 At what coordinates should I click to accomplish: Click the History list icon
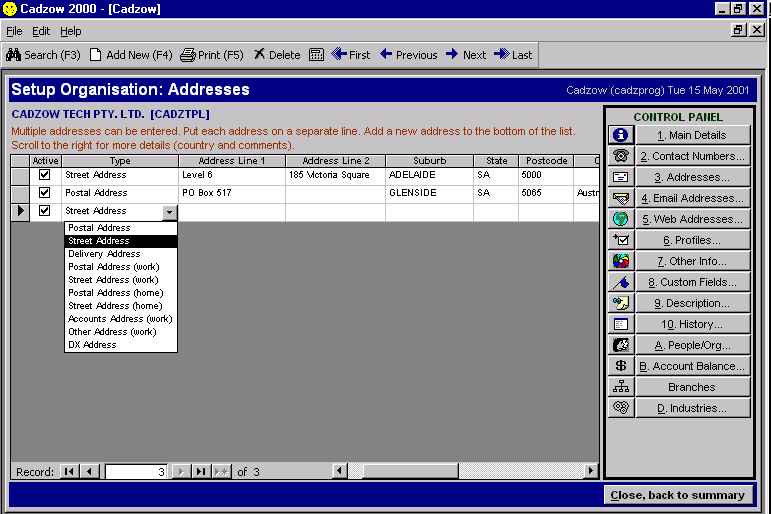pyautogui.click(x=621, y=324)
